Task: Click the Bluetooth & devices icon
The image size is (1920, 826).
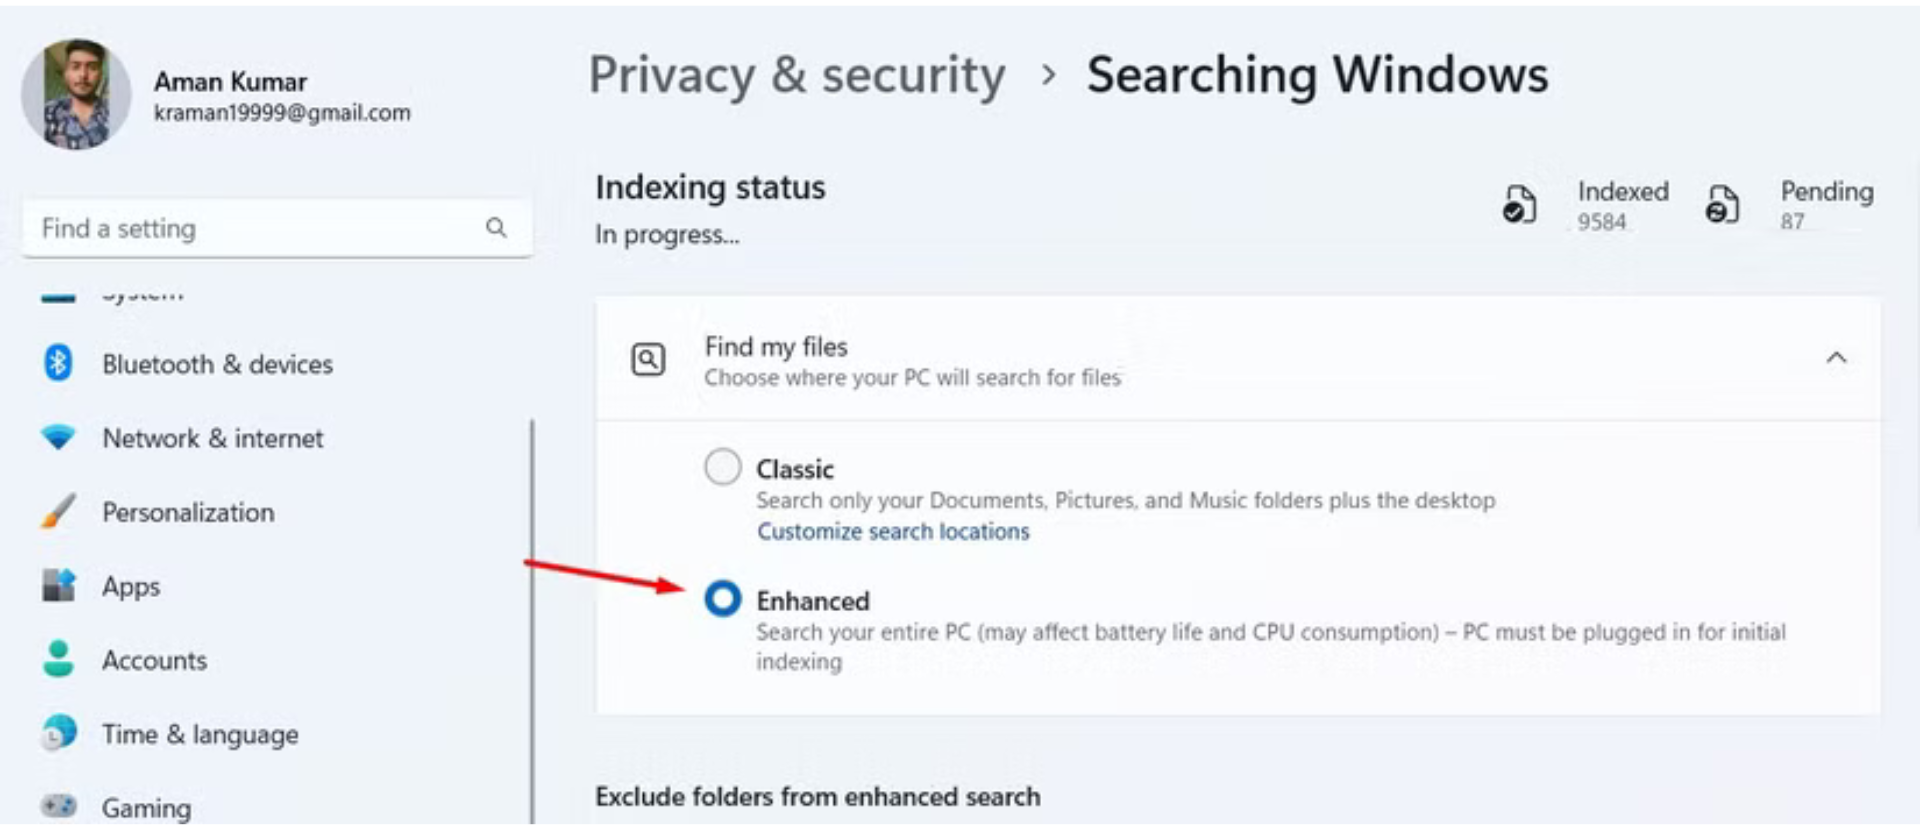Action: coord(58,363)
